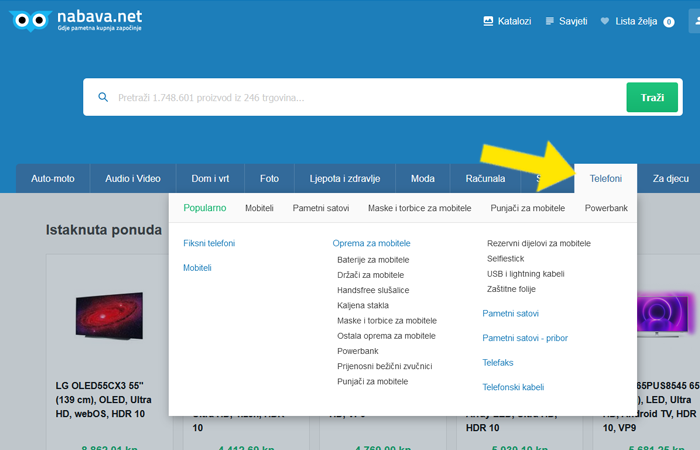
Task: Open Maske i torbice in equipment list
Action: coord(387,321)
